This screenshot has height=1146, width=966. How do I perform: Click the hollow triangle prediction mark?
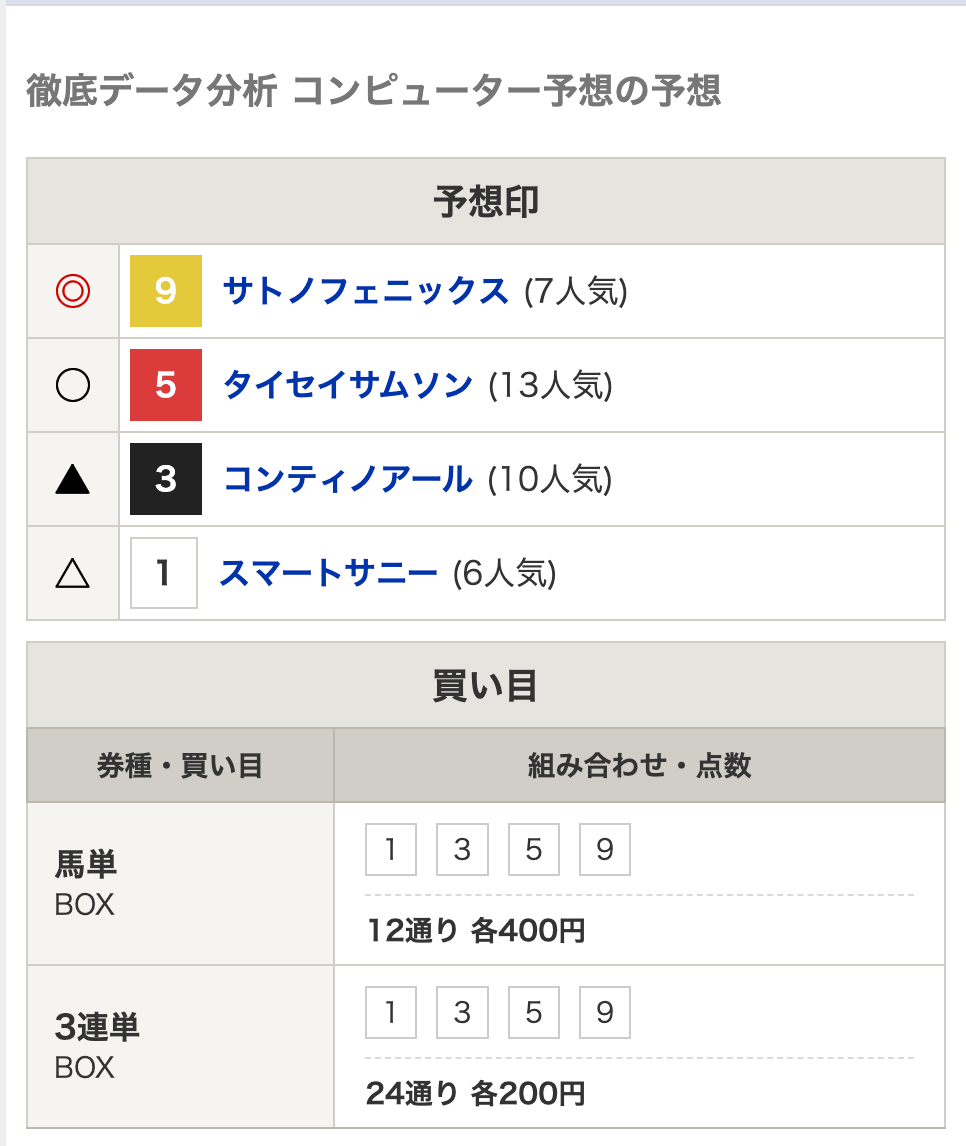pyautogui.click(x=73, y=573)
